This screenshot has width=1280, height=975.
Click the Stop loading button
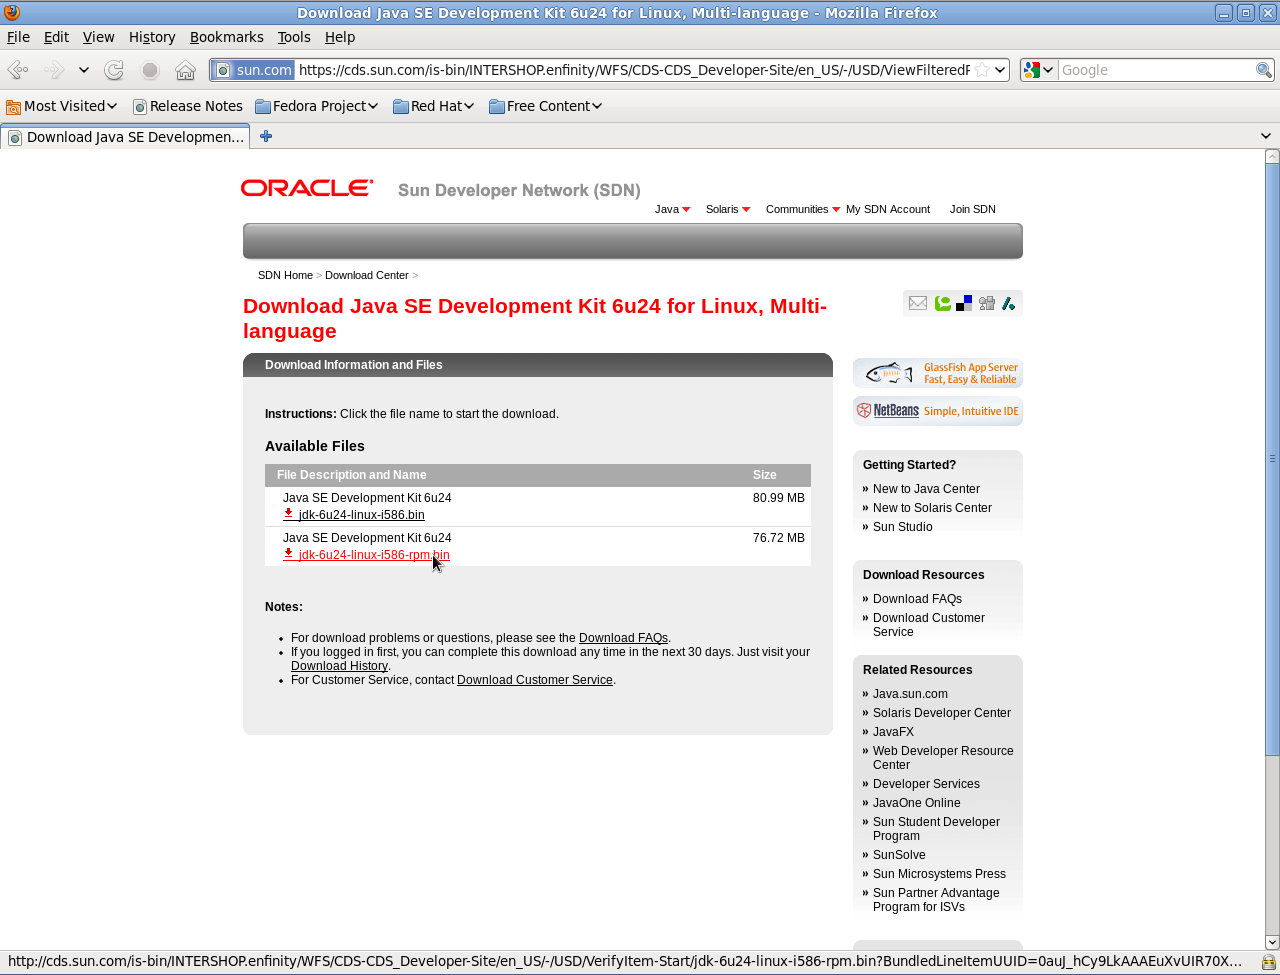click(x=150, y=70)
